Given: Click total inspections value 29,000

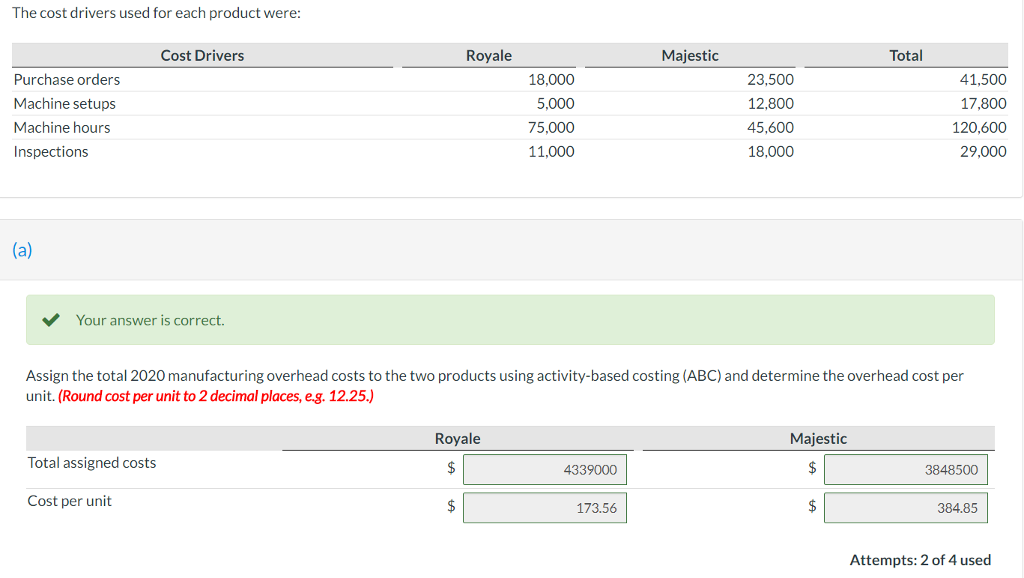Looking at the screenshot, I should tap(983, 152).
